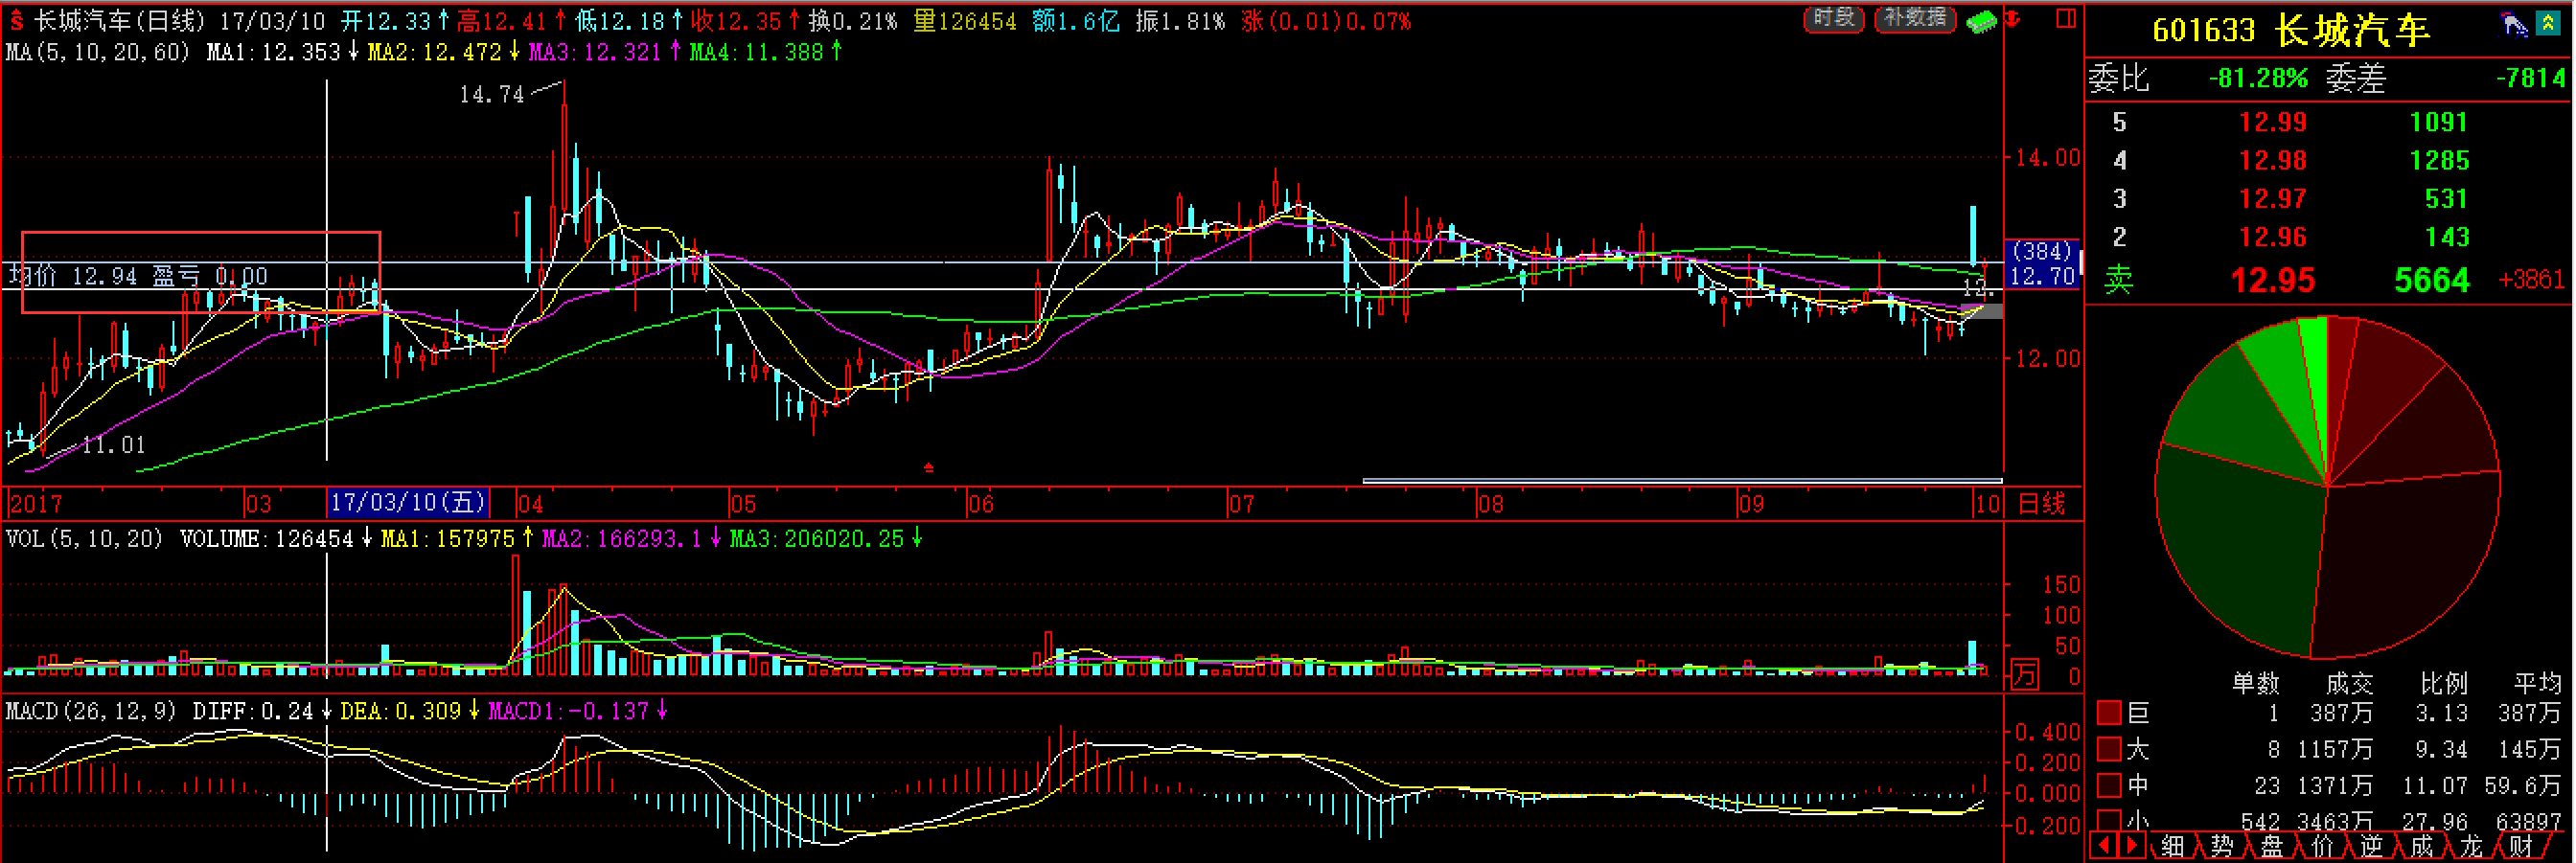Click the 巨 order color swatch
Screen dimensions: 2576x863
pos(2109,712)
